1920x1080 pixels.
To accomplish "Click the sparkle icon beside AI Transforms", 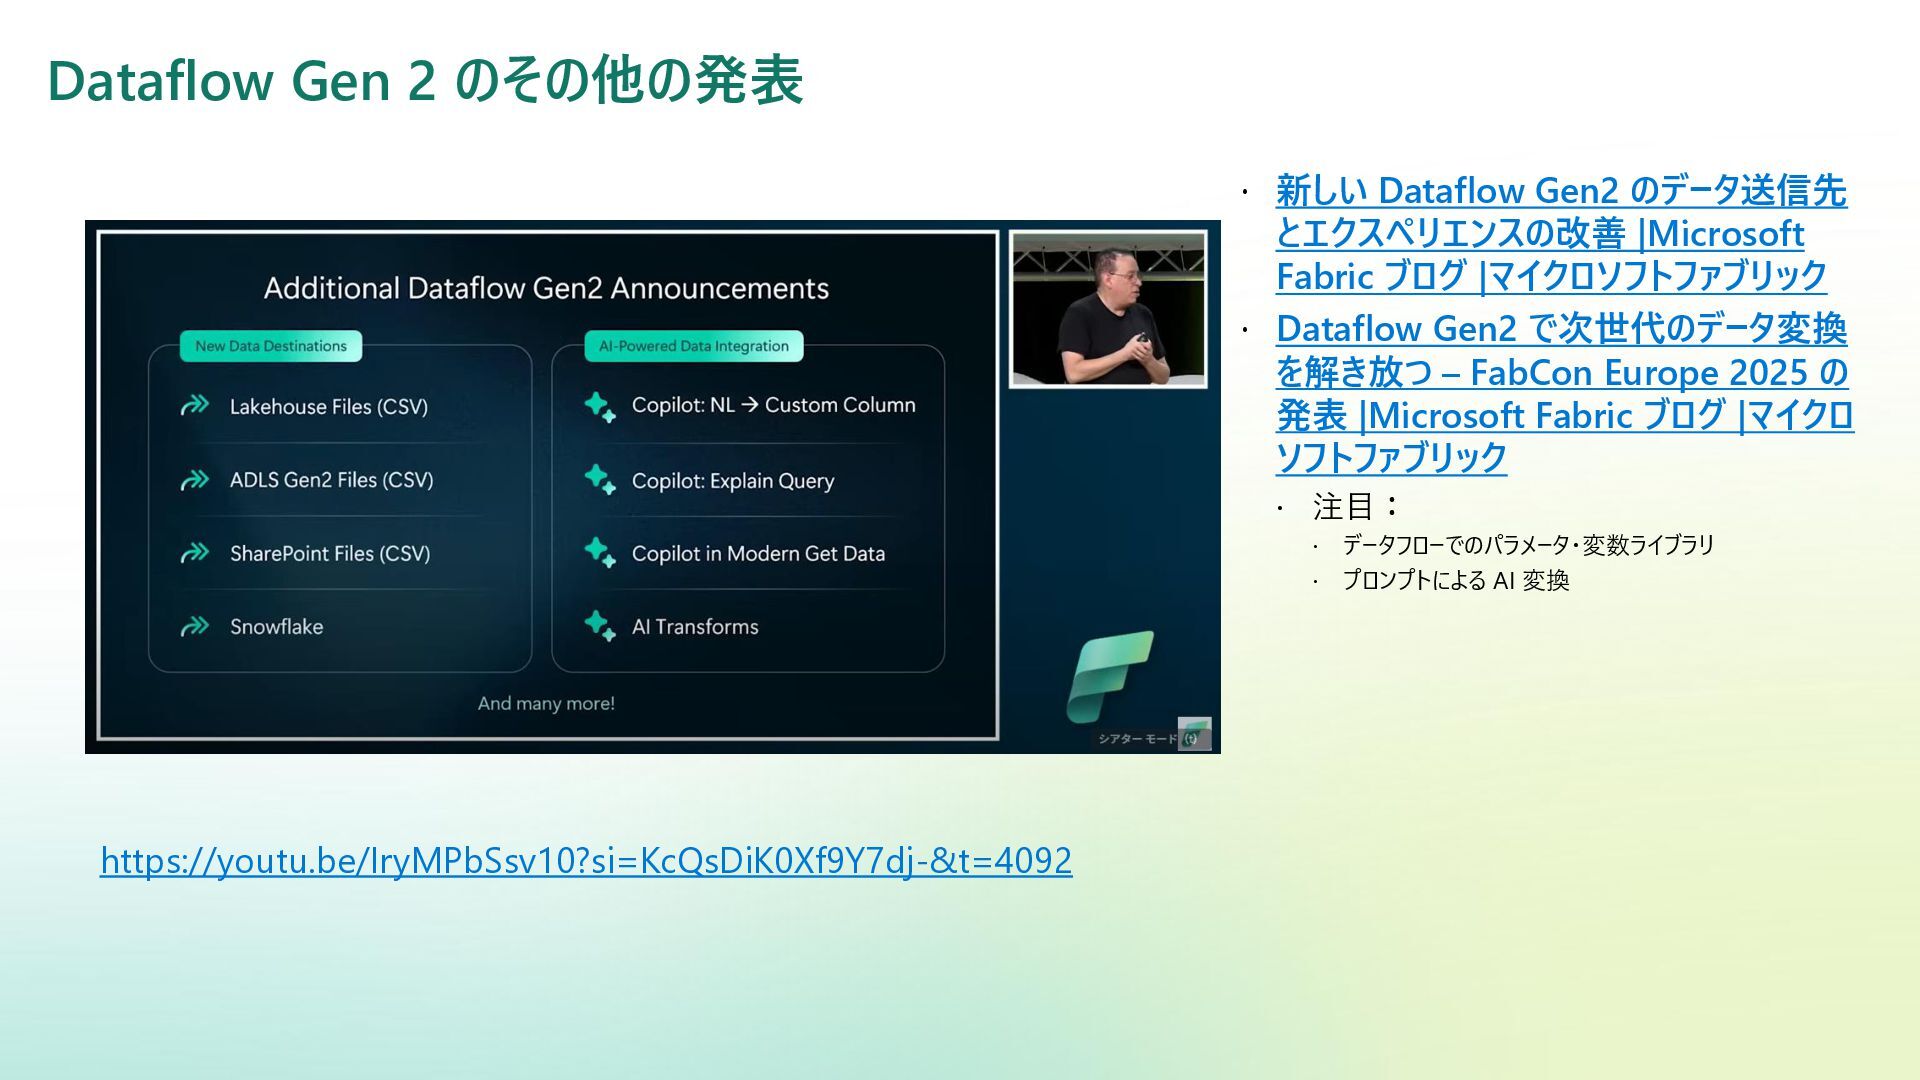I will [600, 626].
